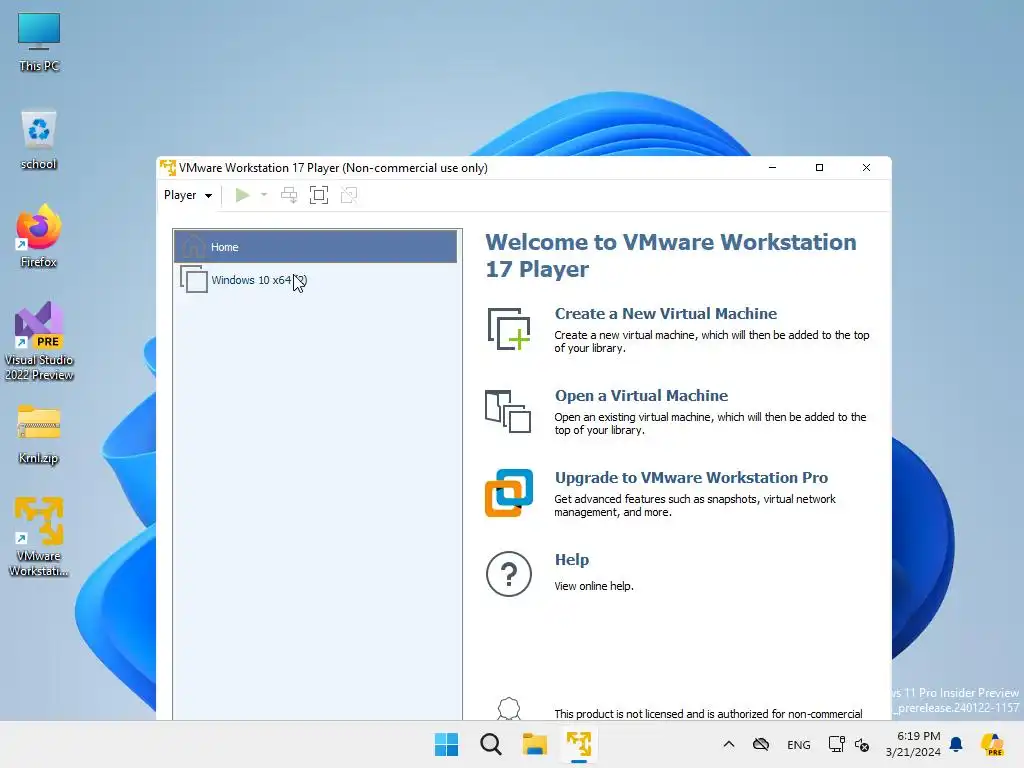Click the Create a New Virtual Machine icon
This screenshot has height=768, width=1024.
[509, 329]
